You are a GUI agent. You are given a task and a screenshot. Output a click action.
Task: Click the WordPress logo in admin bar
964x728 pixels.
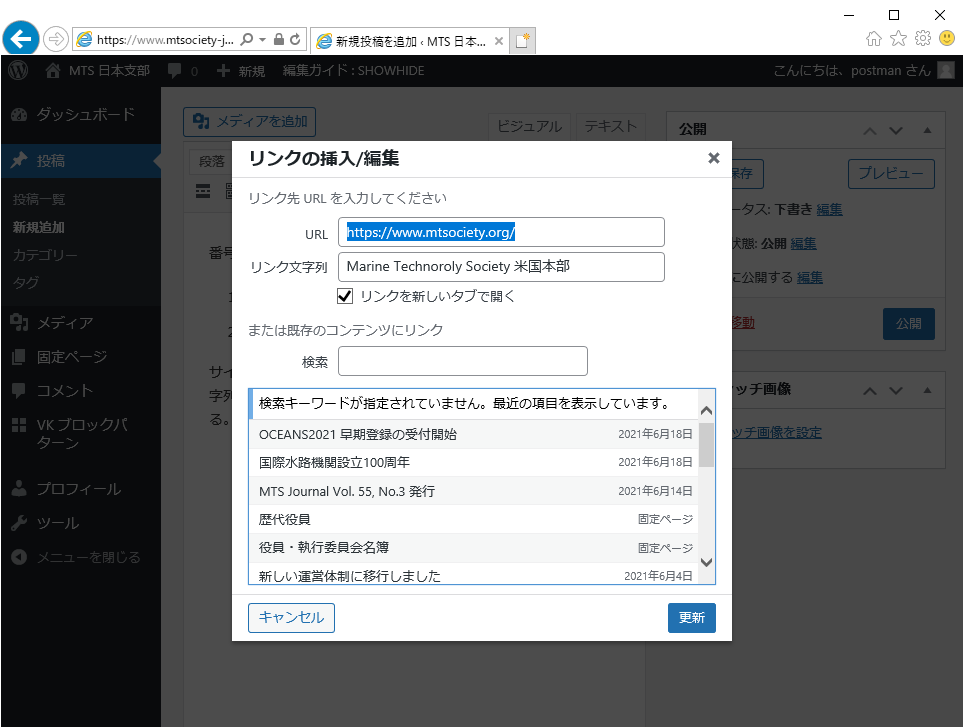tap(18, 71)
